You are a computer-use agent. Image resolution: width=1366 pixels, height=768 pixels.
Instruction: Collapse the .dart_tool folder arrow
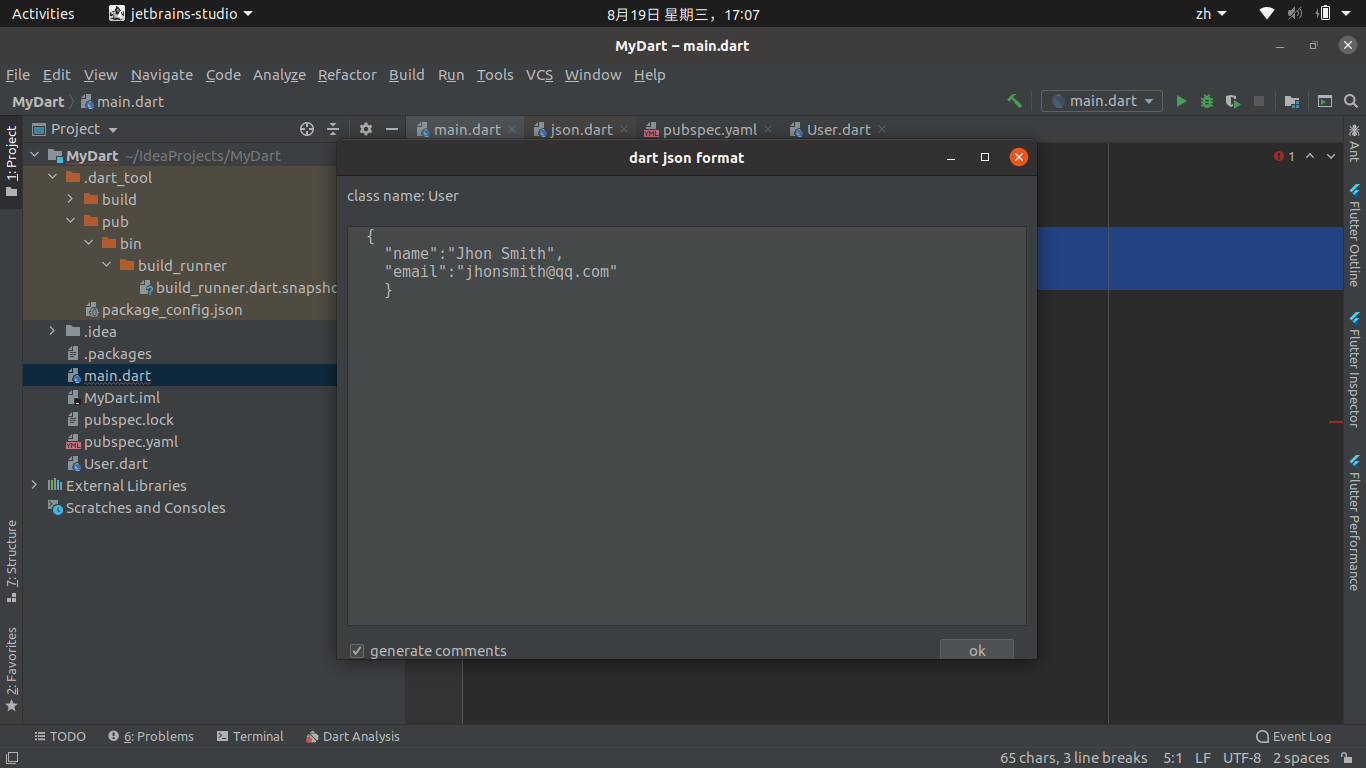pyautogui.click(x=52, y=178)
